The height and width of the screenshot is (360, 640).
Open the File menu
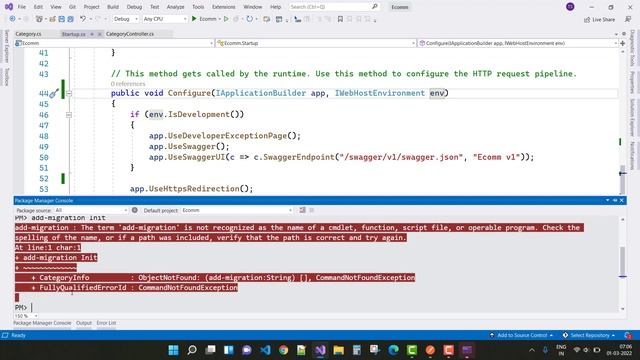22,7
